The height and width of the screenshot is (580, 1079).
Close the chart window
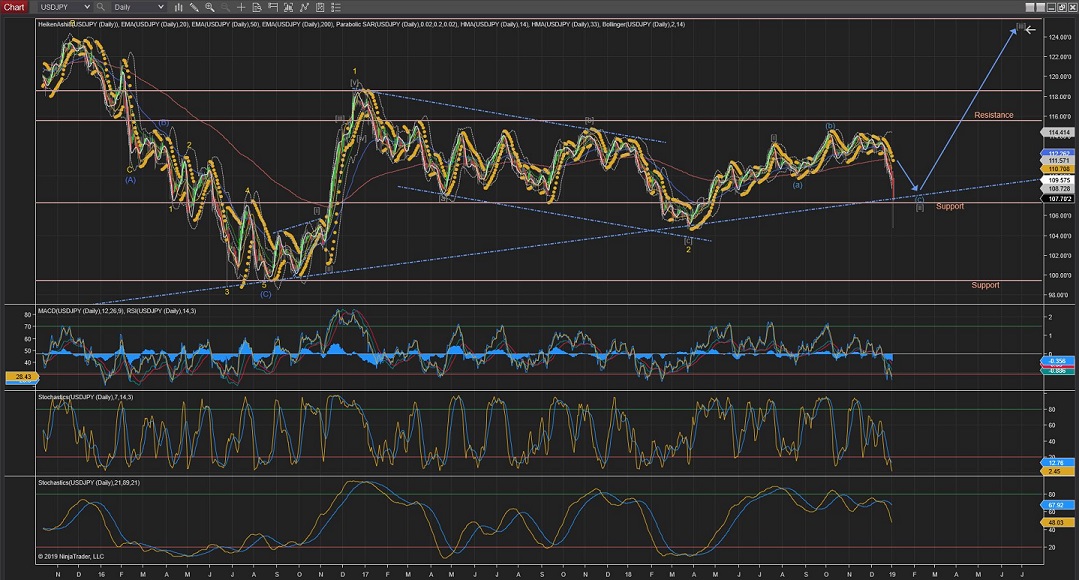tap(1071, 8)
